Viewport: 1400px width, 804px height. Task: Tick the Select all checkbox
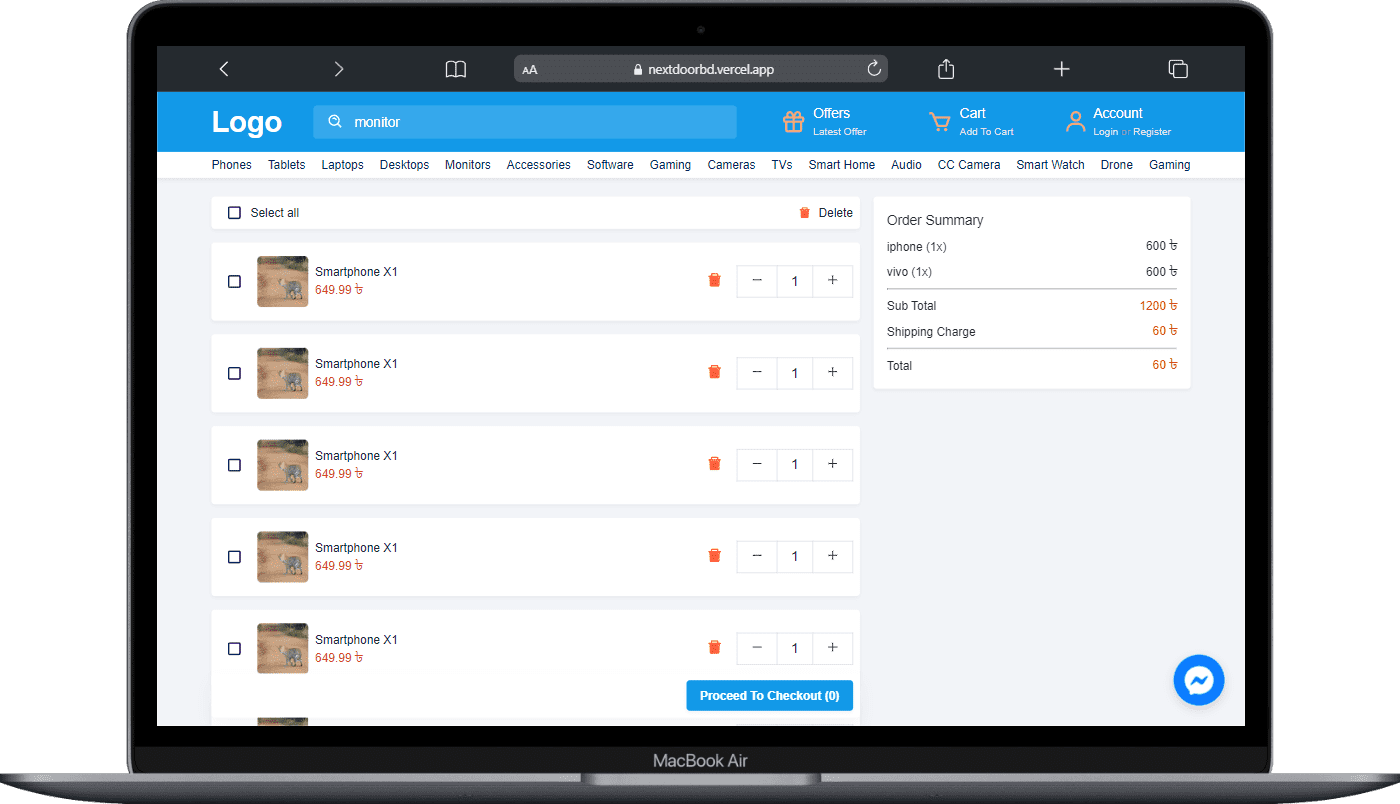pos(234,213)
